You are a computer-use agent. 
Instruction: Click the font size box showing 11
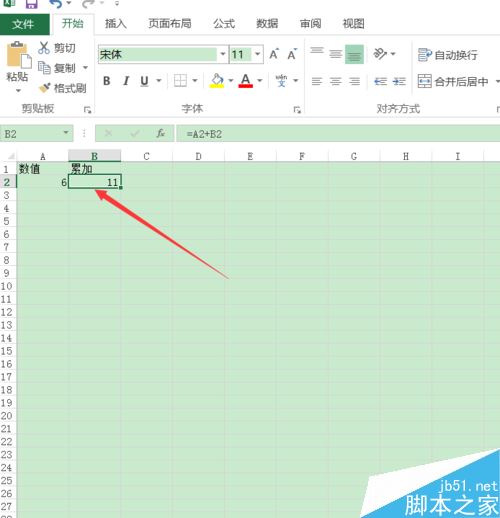[x=240, y=54]
